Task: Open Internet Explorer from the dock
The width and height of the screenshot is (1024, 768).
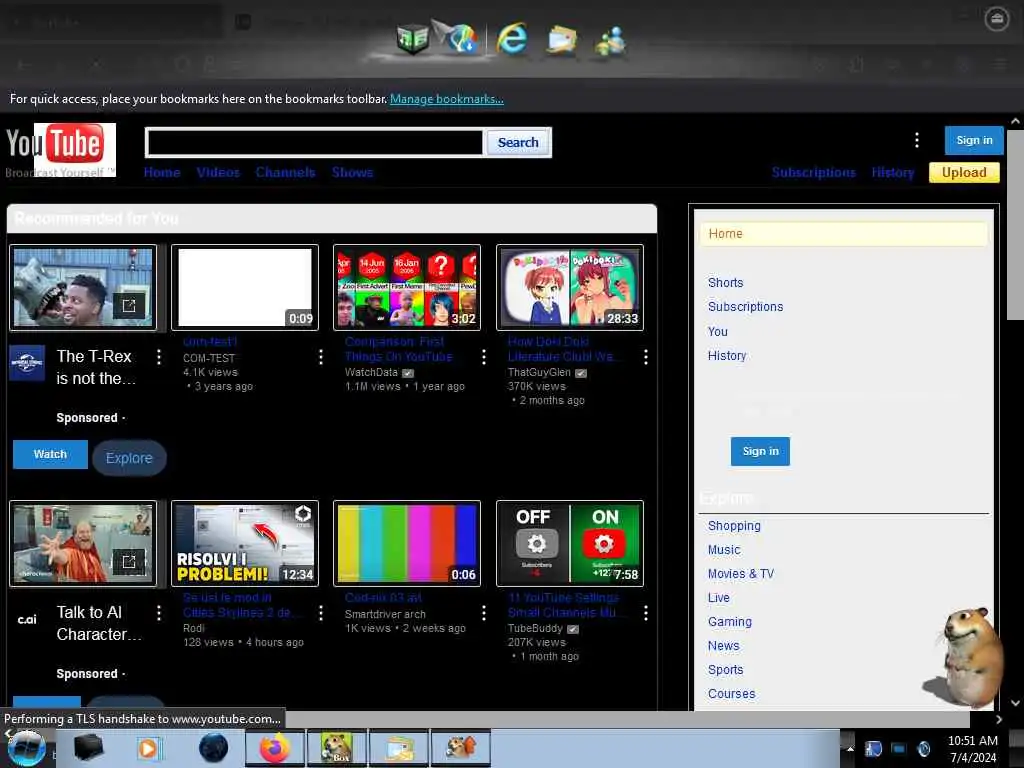Action: (511, 38)
